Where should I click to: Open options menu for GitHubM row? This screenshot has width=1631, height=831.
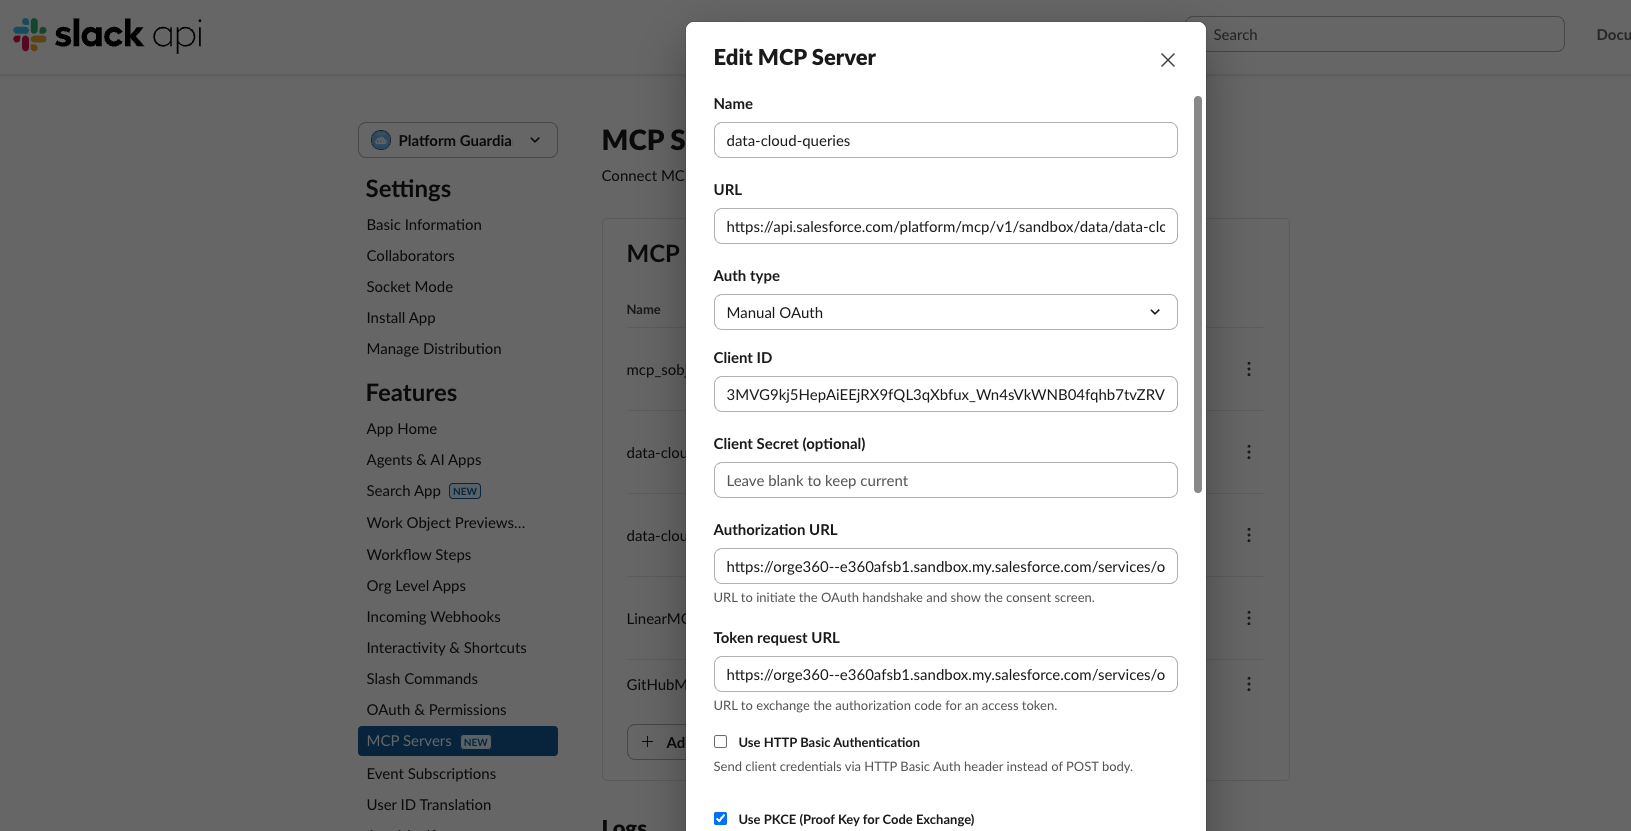(1248, 684)
